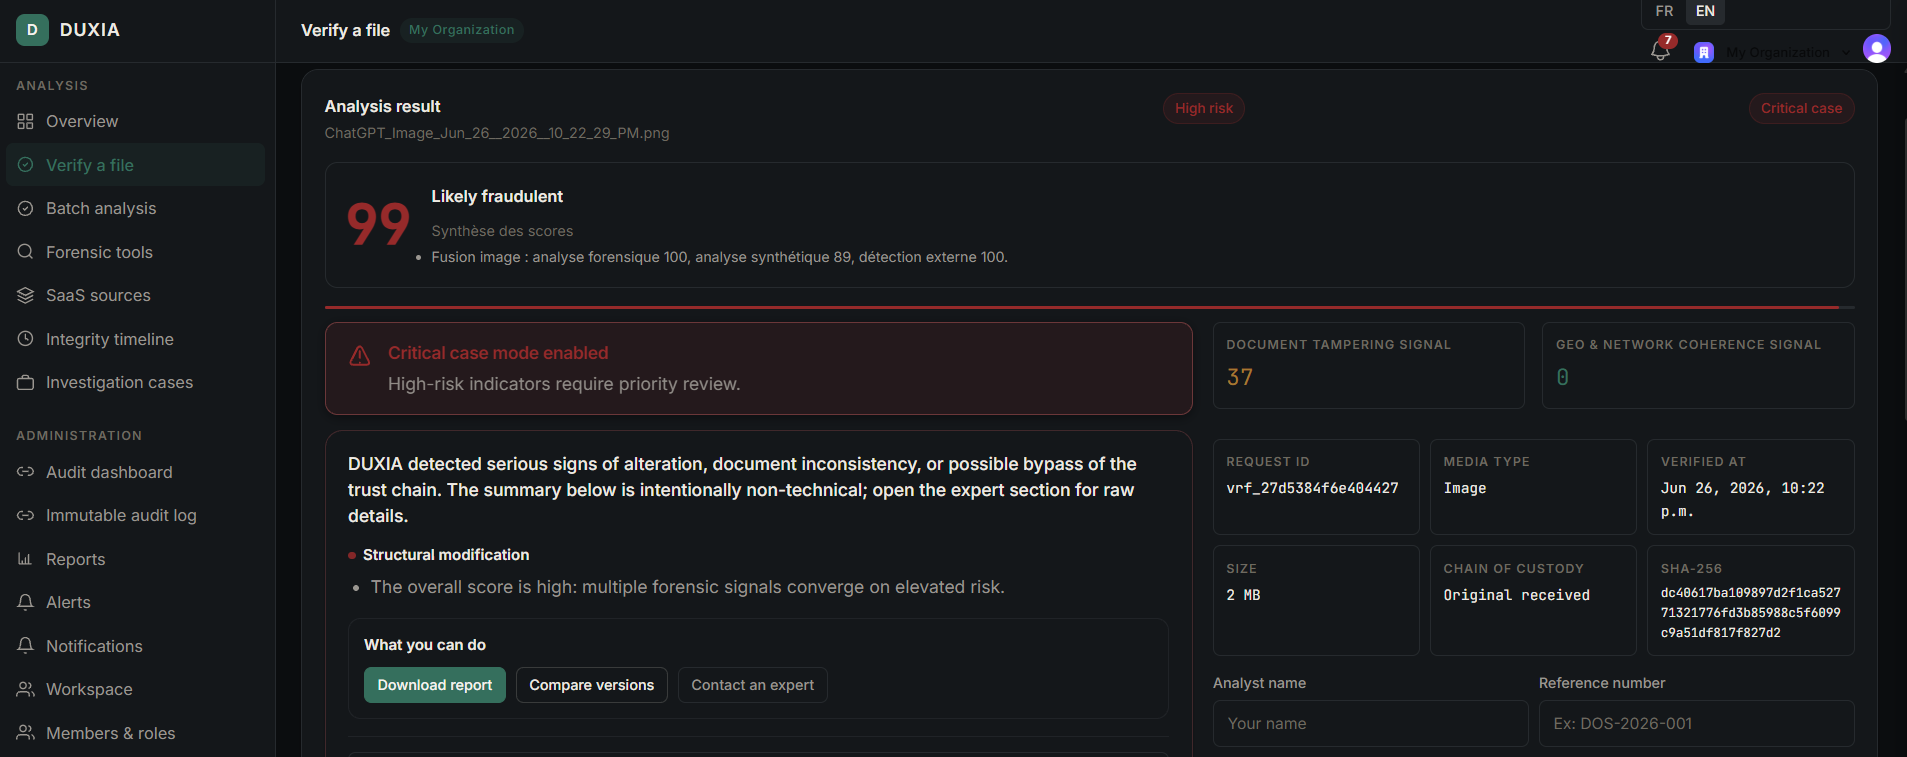Open the Reports section

pyautogui.click(x=75, y=559)
